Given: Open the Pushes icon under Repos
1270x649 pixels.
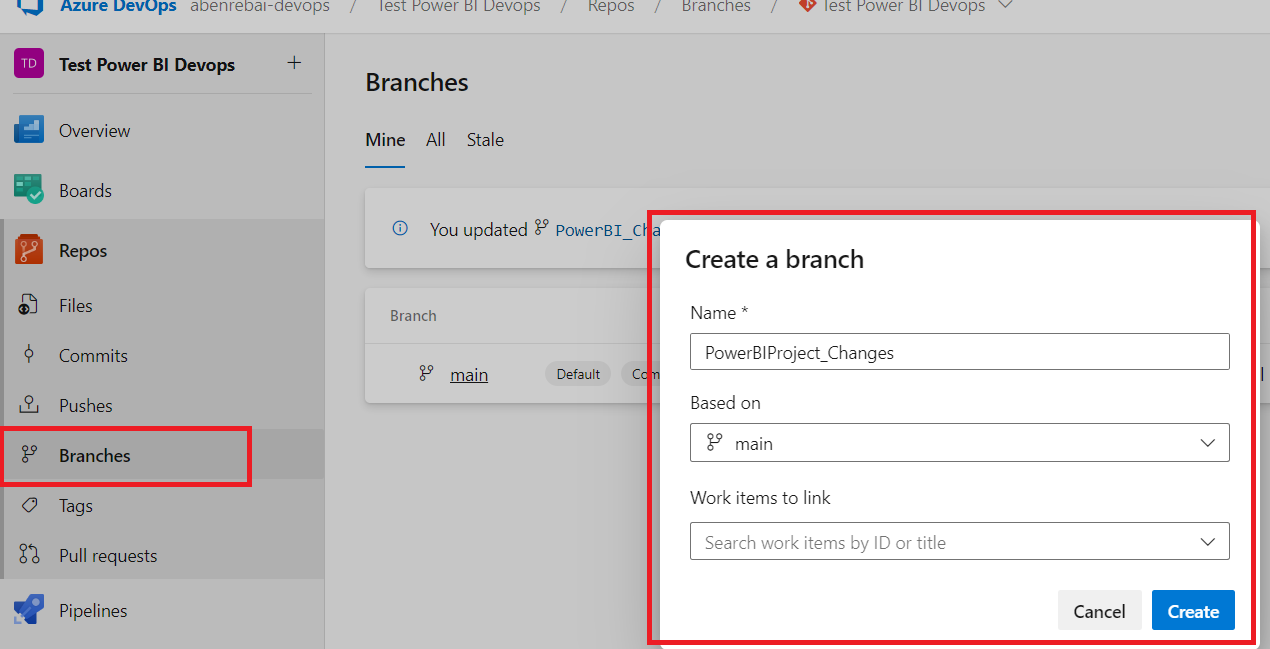Looking at the screenshot, I should 28,405.
